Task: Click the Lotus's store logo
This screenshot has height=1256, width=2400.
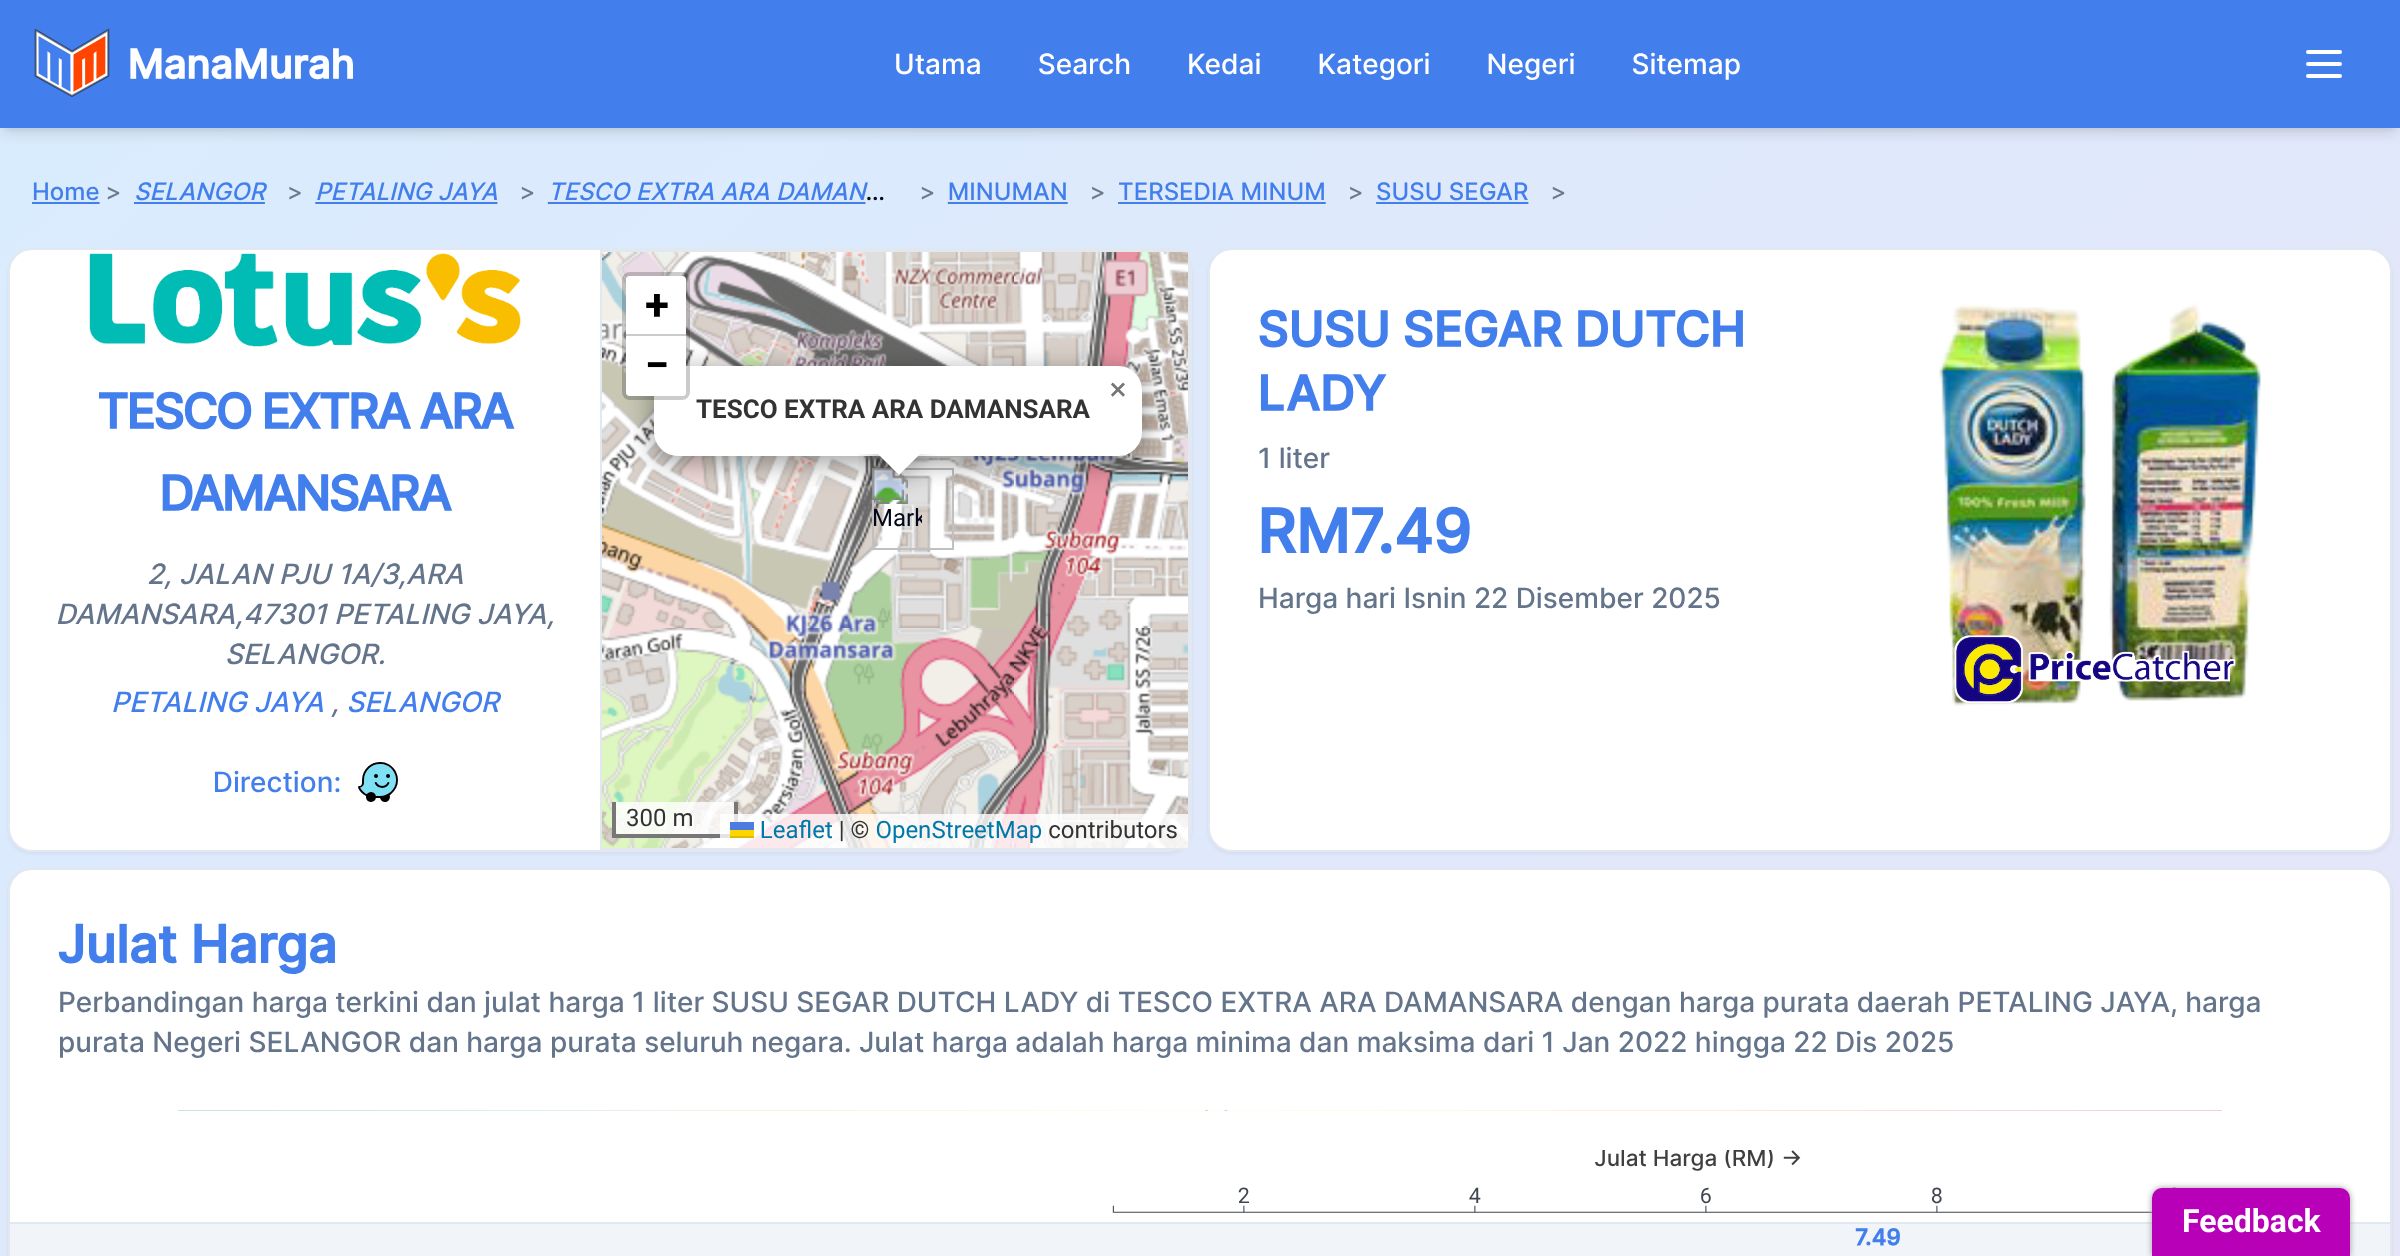Action: click(x=305, y=300)
